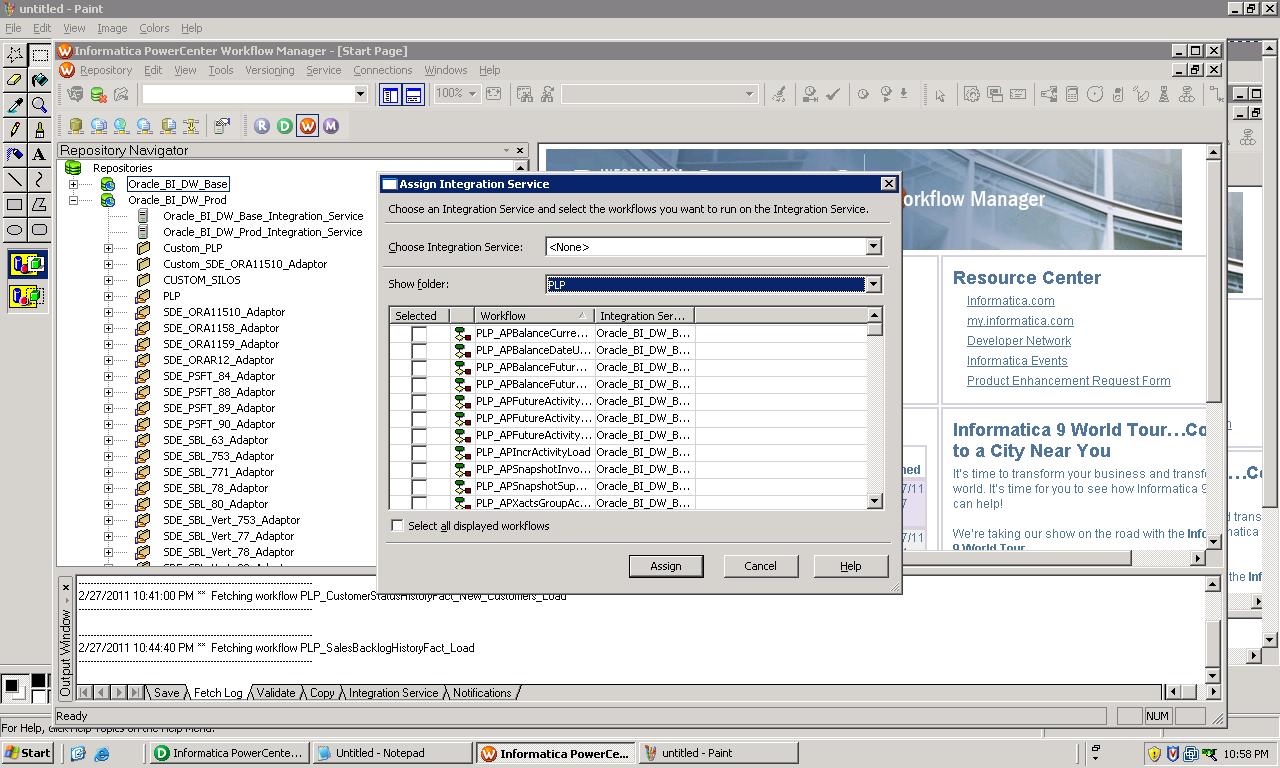The image size is (1280, 768).
Task: Collapse the Oracle_BI_DW_Prod repository node
Action: point(73,200)
